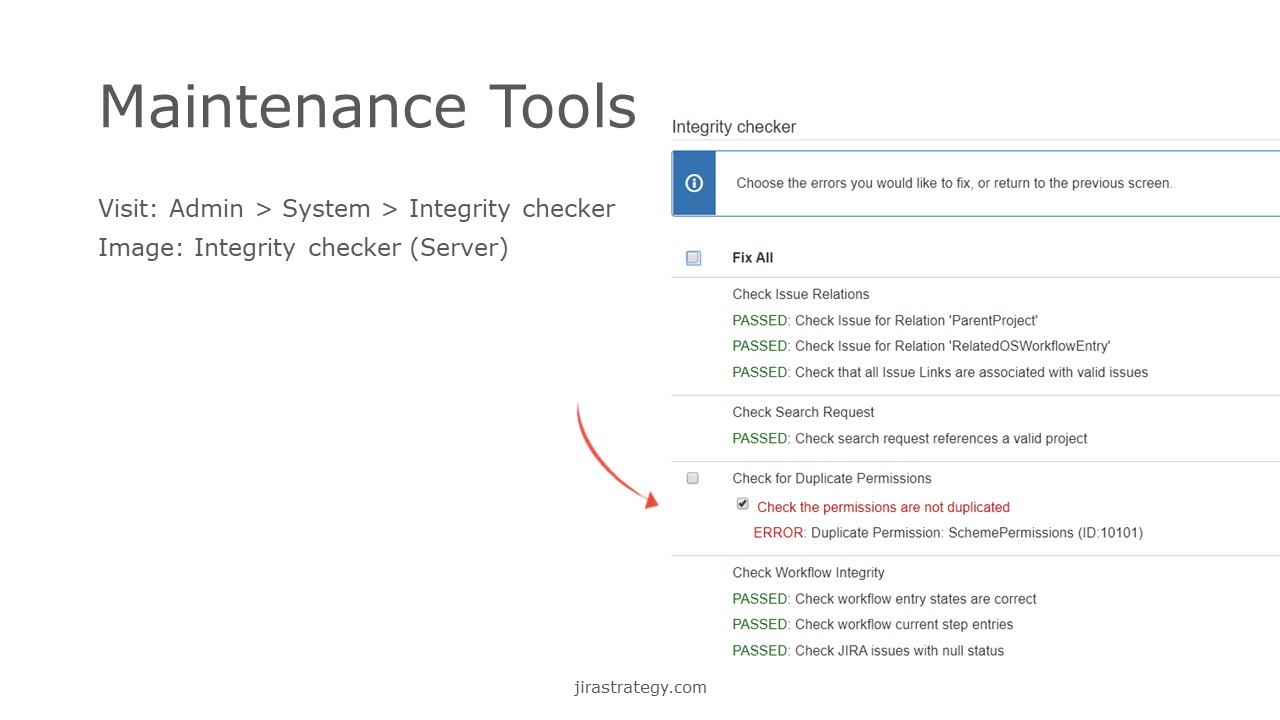Check the Duplicate Permissions section checkbox
The height and width of the screenshot is (720, 1280).
tap(692, 478)
